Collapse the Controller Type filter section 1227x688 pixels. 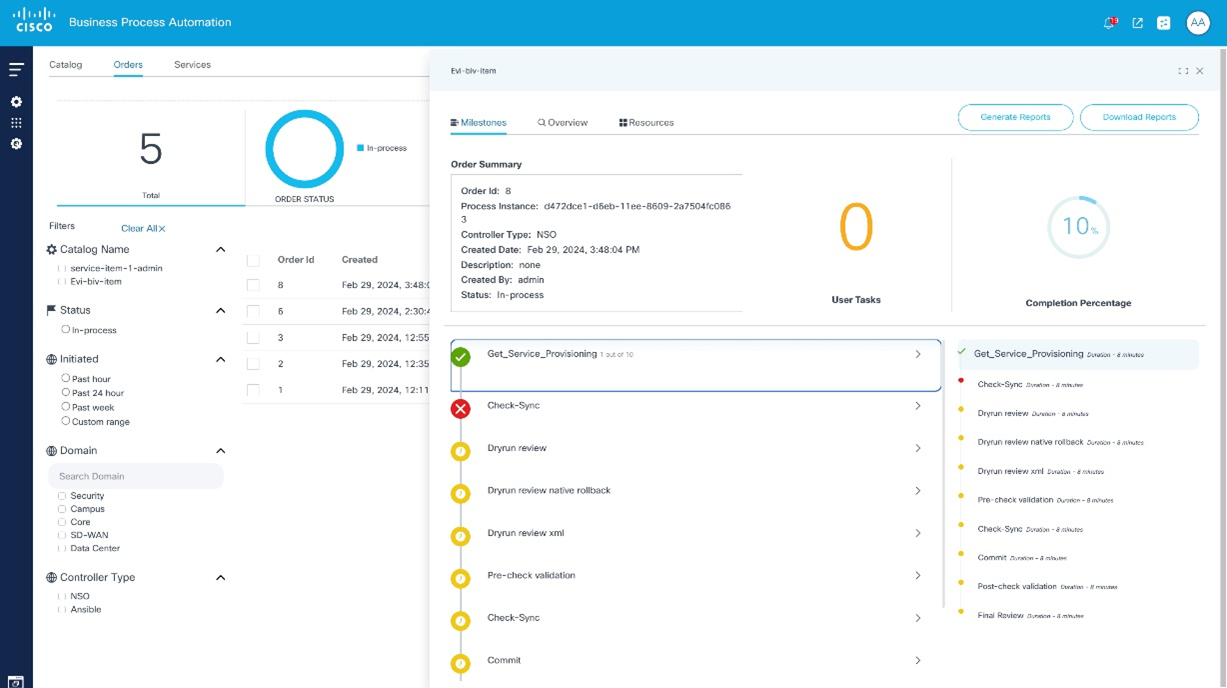pyautogui.click(x=220, y=578)
